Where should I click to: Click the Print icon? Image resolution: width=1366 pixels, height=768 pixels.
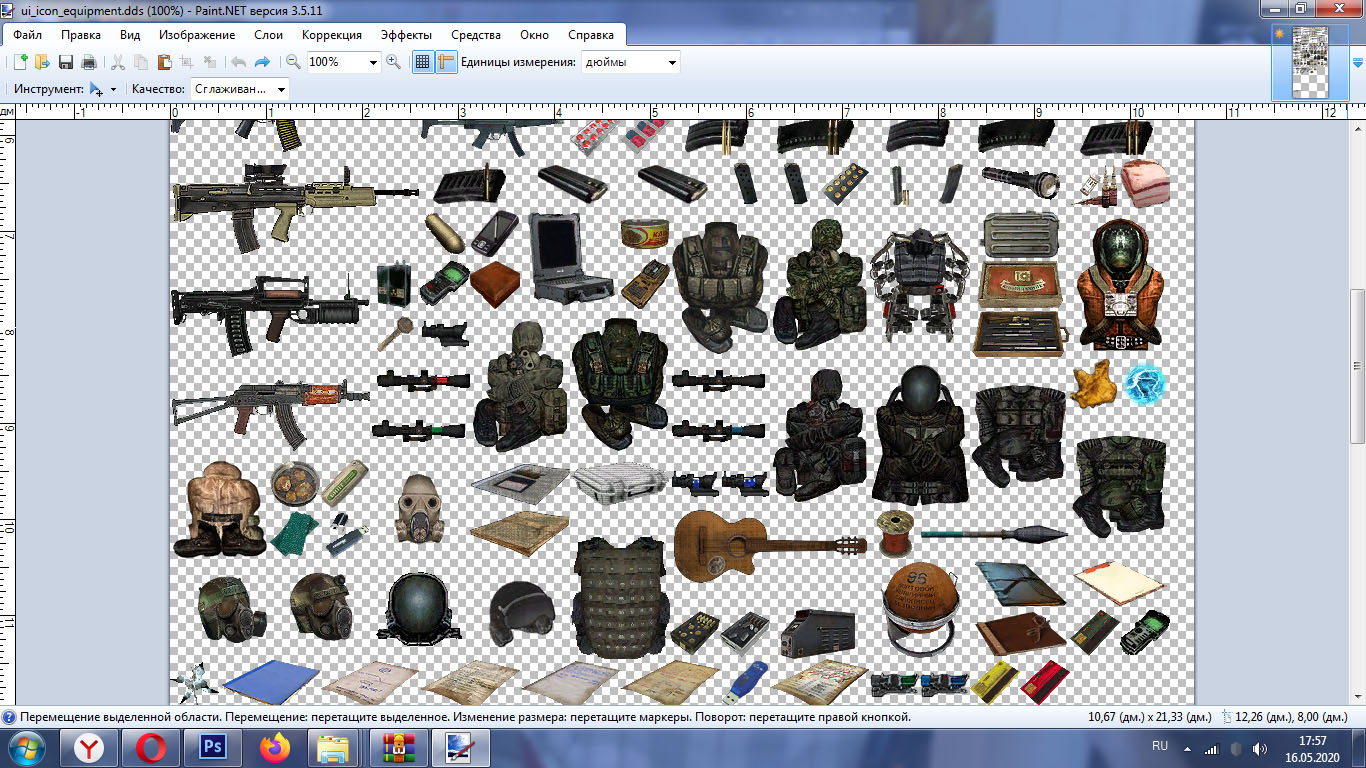89,62
